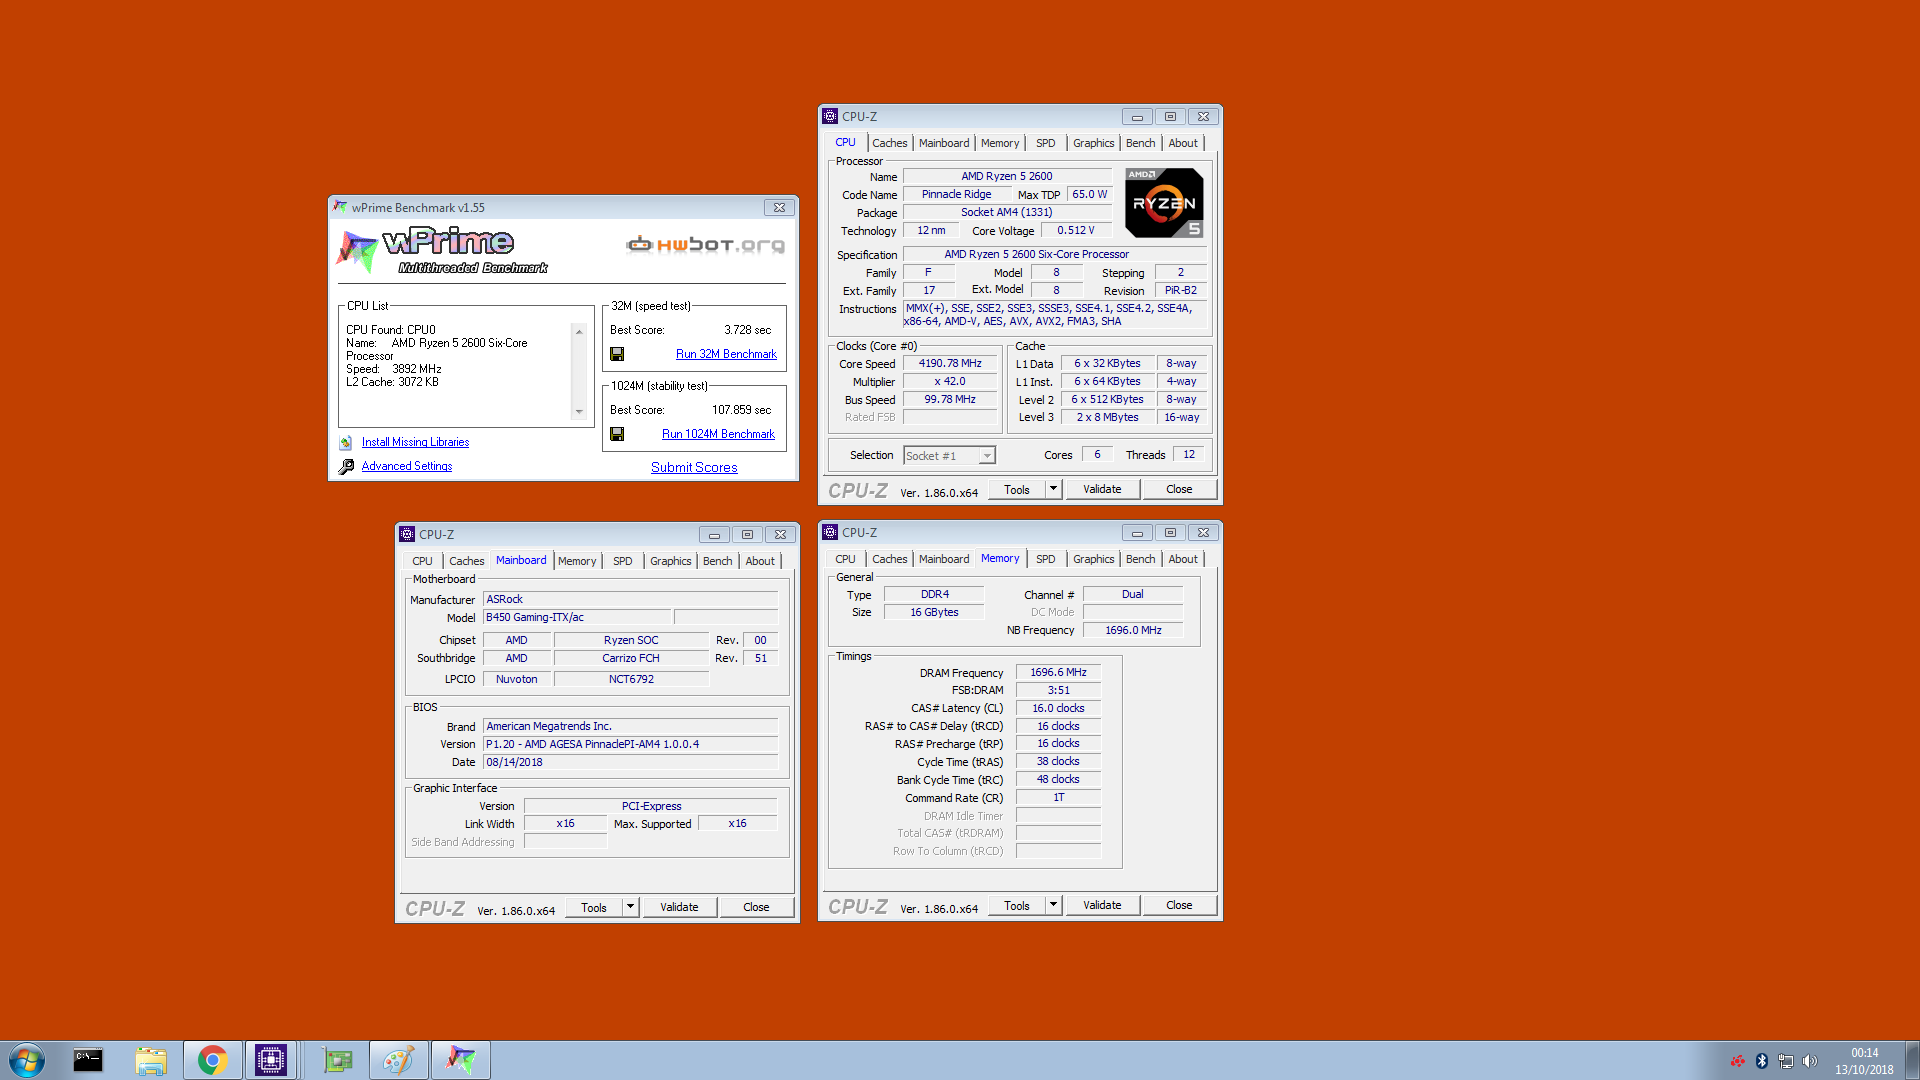1920x1080 pixels.
Task: Click the volume speaker tray icon
Action: click(x=1810, y=1061)
